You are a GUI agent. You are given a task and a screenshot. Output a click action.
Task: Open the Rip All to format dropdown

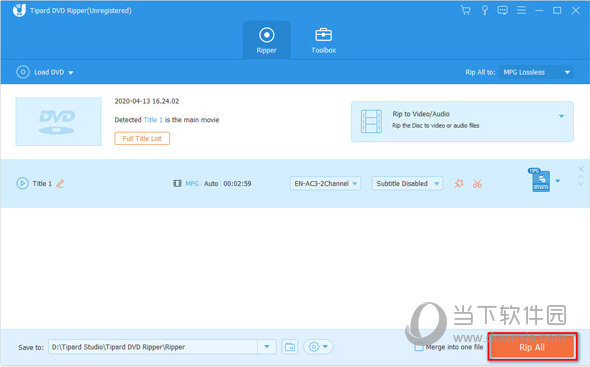tap(536, 72)
